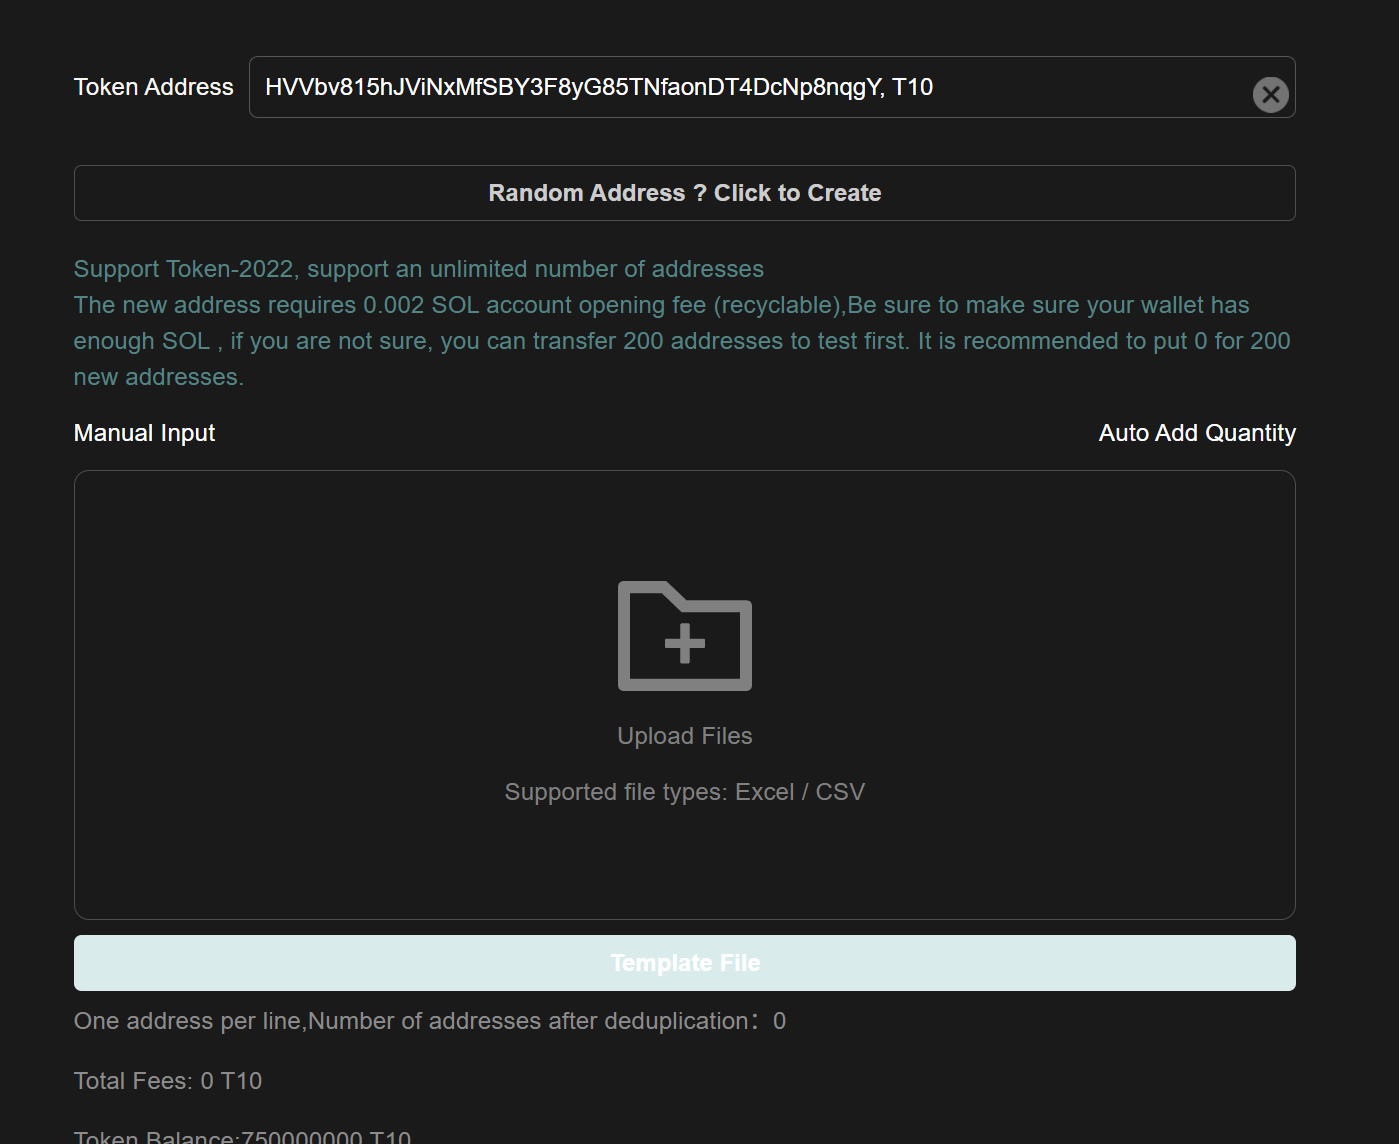The width and height of the screenshot is (1399, 1144).
Task: Click the 0.002 SOL account opening fee line
Action: click(661, 305)
